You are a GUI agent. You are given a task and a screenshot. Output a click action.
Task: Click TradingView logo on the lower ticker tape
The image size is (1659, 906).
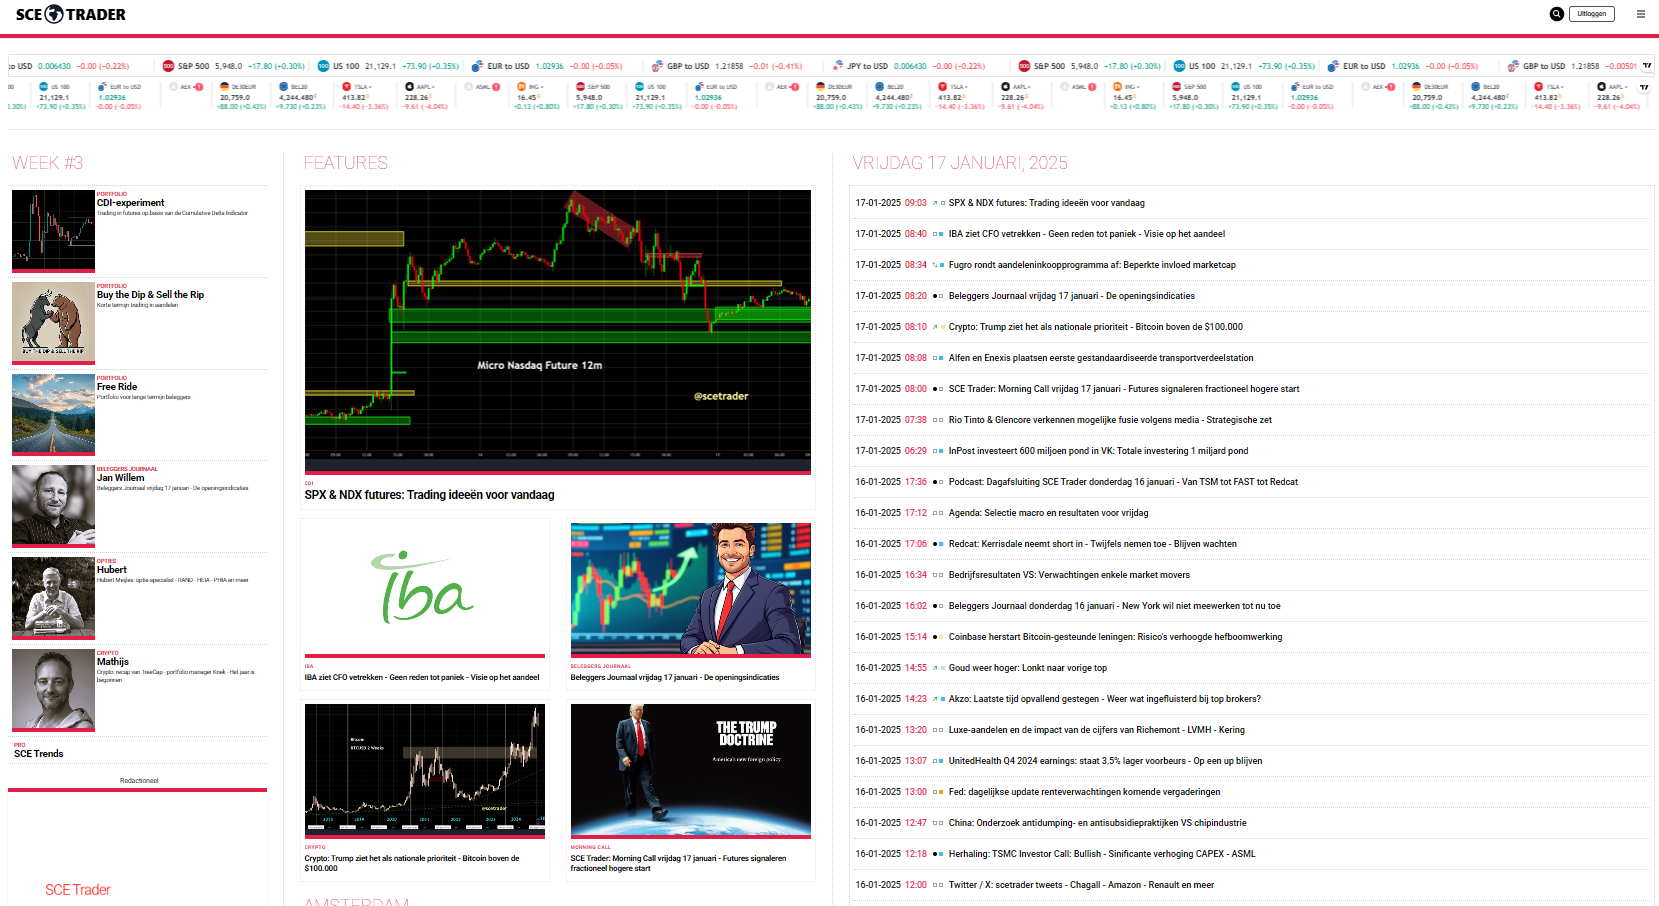(1644, 87)
